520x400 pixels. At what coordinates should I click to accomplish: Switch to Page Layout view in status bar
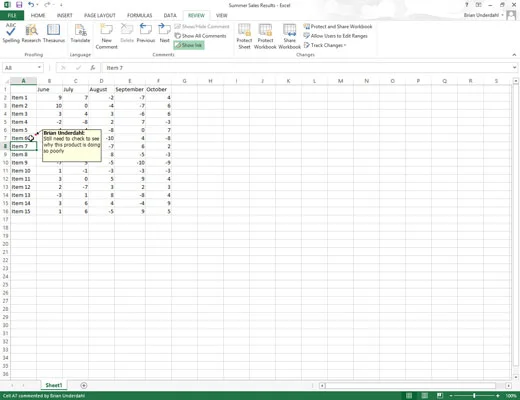424,396
